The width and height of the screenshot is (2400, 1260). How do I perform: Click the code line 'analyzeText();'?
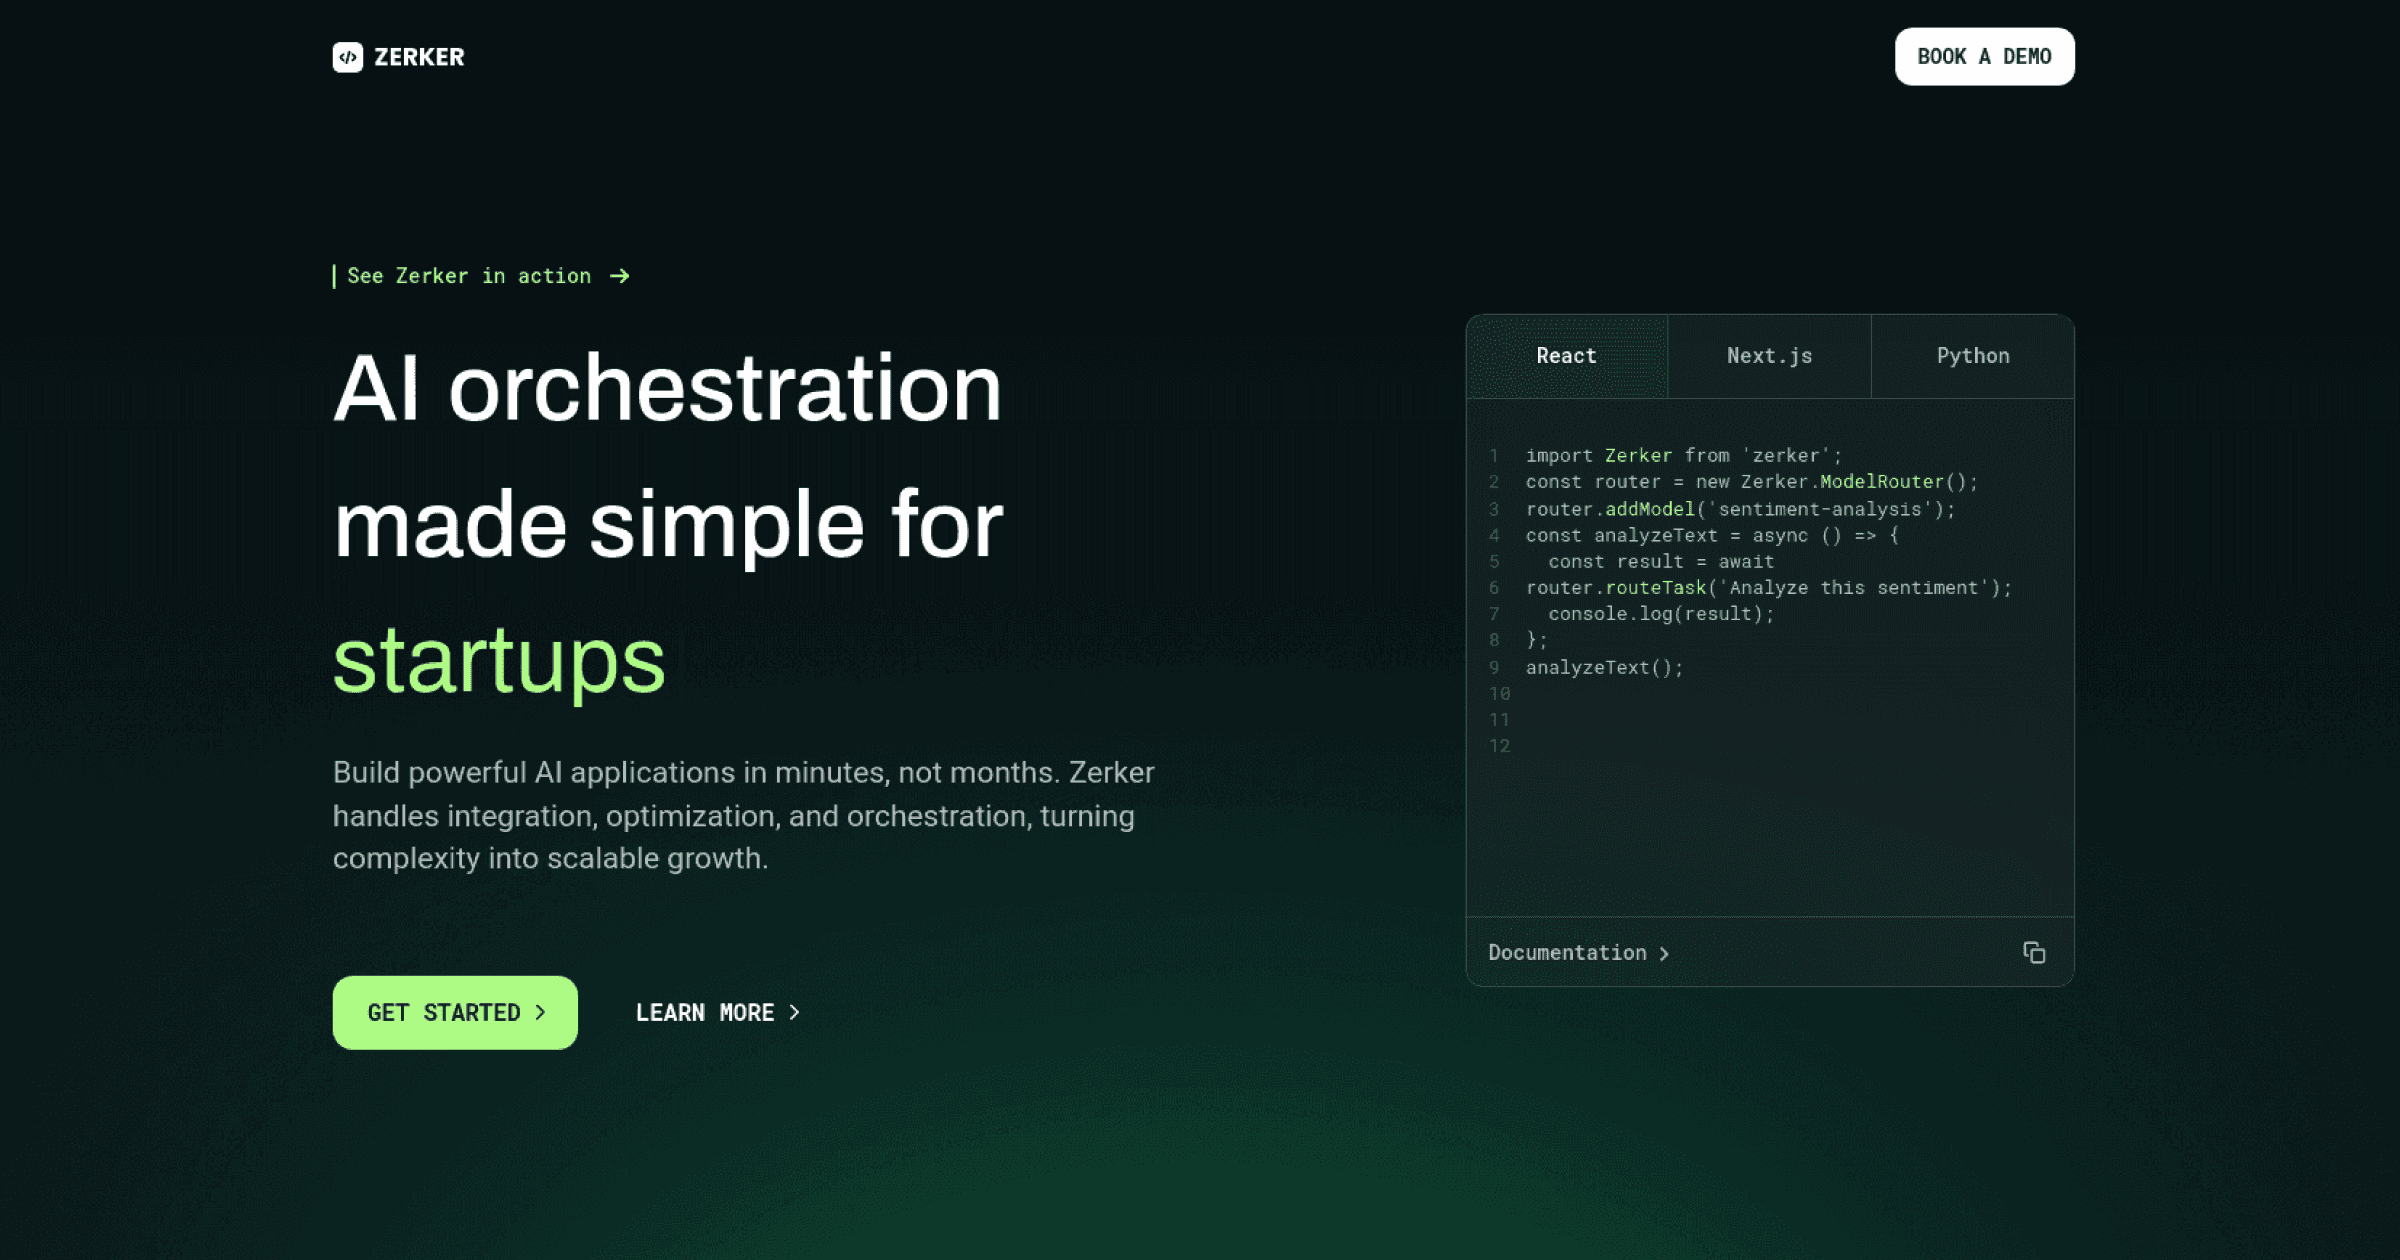[1603, 667]
